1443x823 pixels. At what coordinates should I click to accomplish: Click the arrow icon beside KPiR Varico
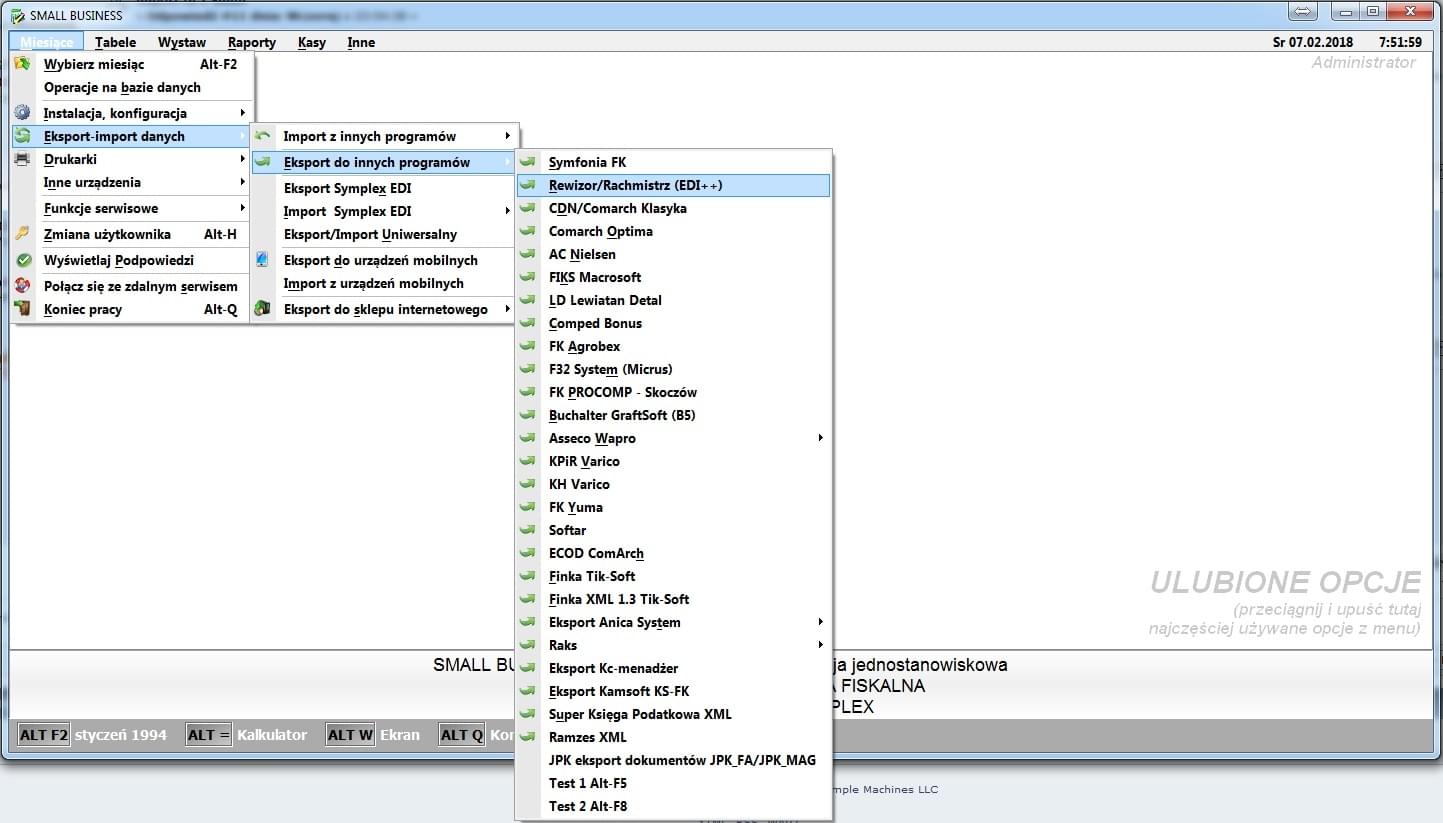point(528,461)
